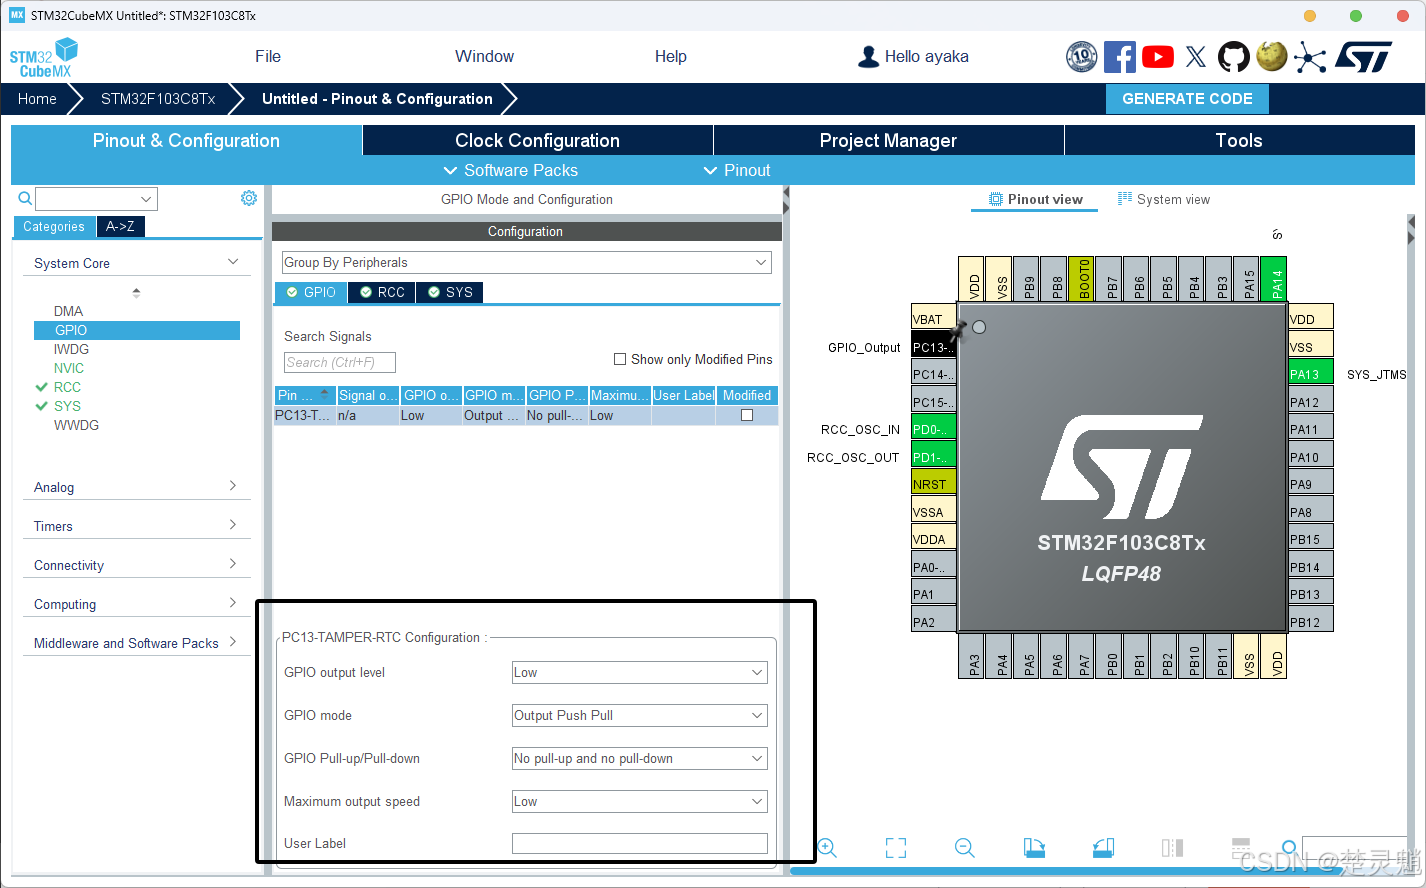The height and width of the screenshot is (888, 1426).
Task: Open the peripheral search combo box
Action: pyautogui.click(x=97, y=199)
